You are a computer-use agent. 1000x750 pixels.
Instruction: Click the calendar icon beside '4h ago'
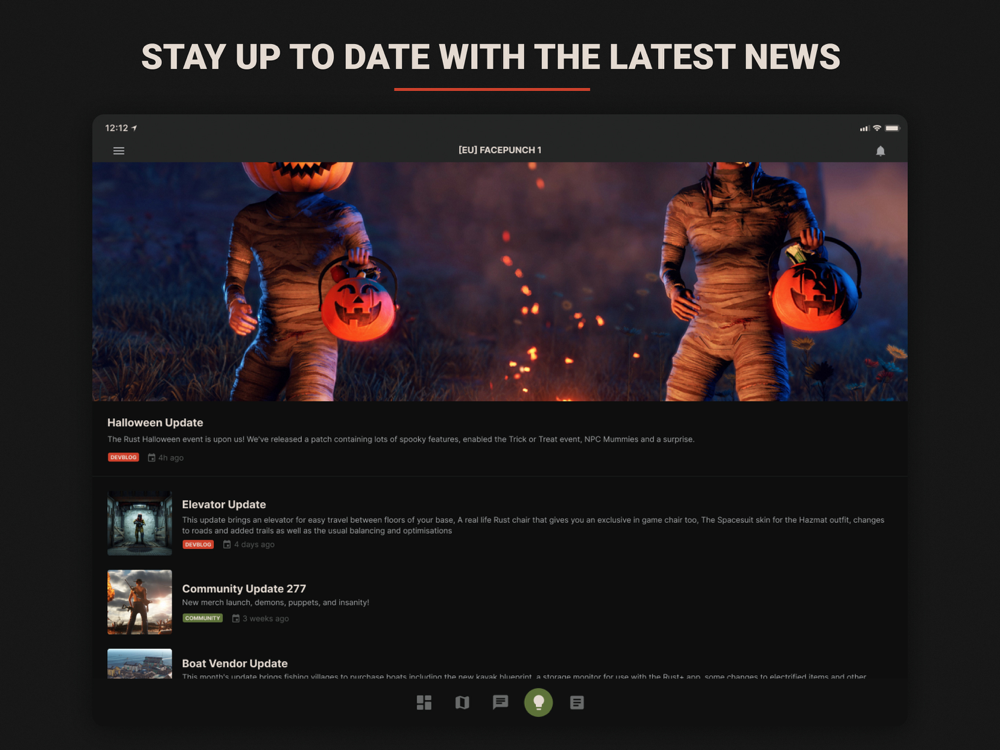tap(151, 457)
